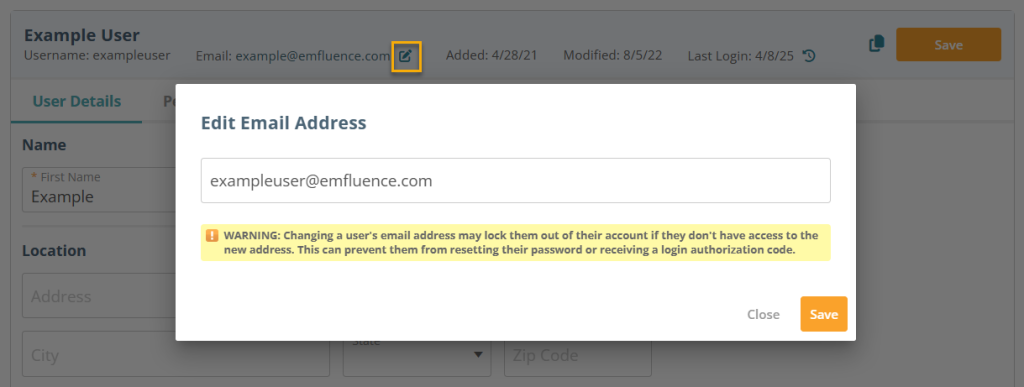
Task: Click the yellow WARNING message banner
Action: coord(515,243)
